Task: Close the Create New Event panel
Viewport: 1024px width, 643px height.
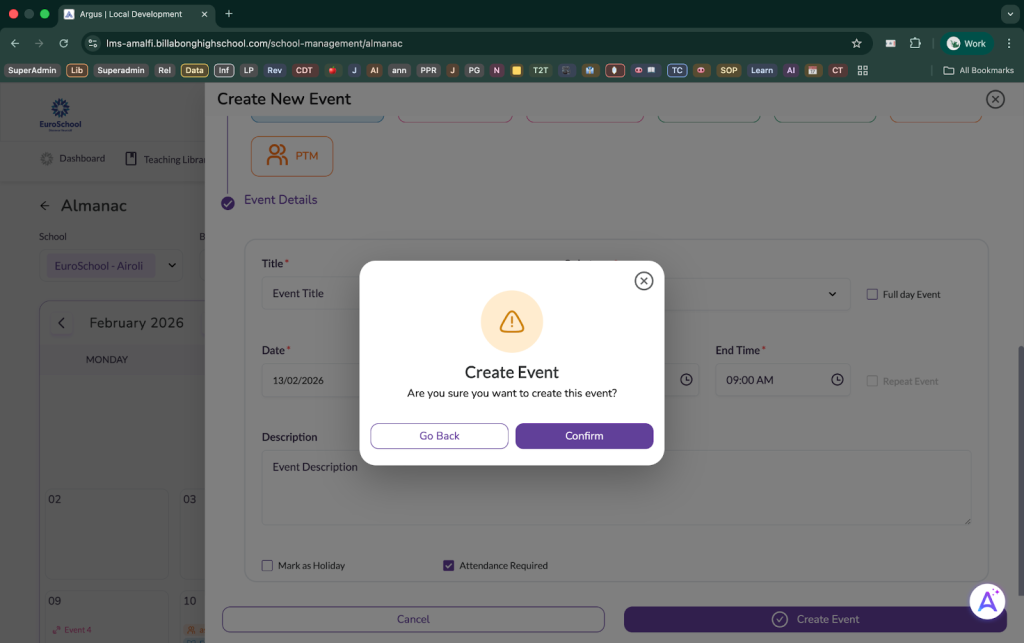Action: pyautogui.click(x=994, y=99)
